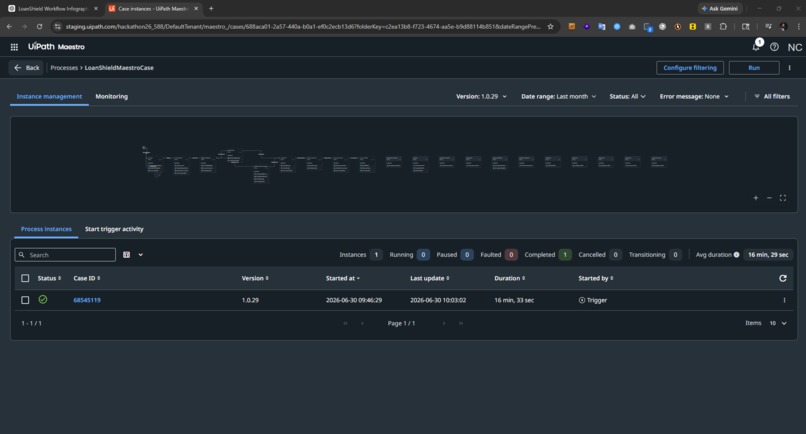Select the Process instances tab
Viewport: 806px width, 434px height.
[x=46, y=229]
